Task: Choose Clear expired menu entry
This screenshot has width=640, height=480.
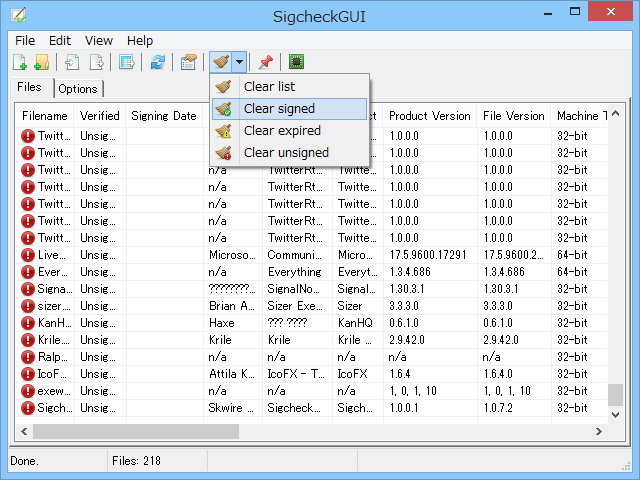Action: [x=289, y=131]
